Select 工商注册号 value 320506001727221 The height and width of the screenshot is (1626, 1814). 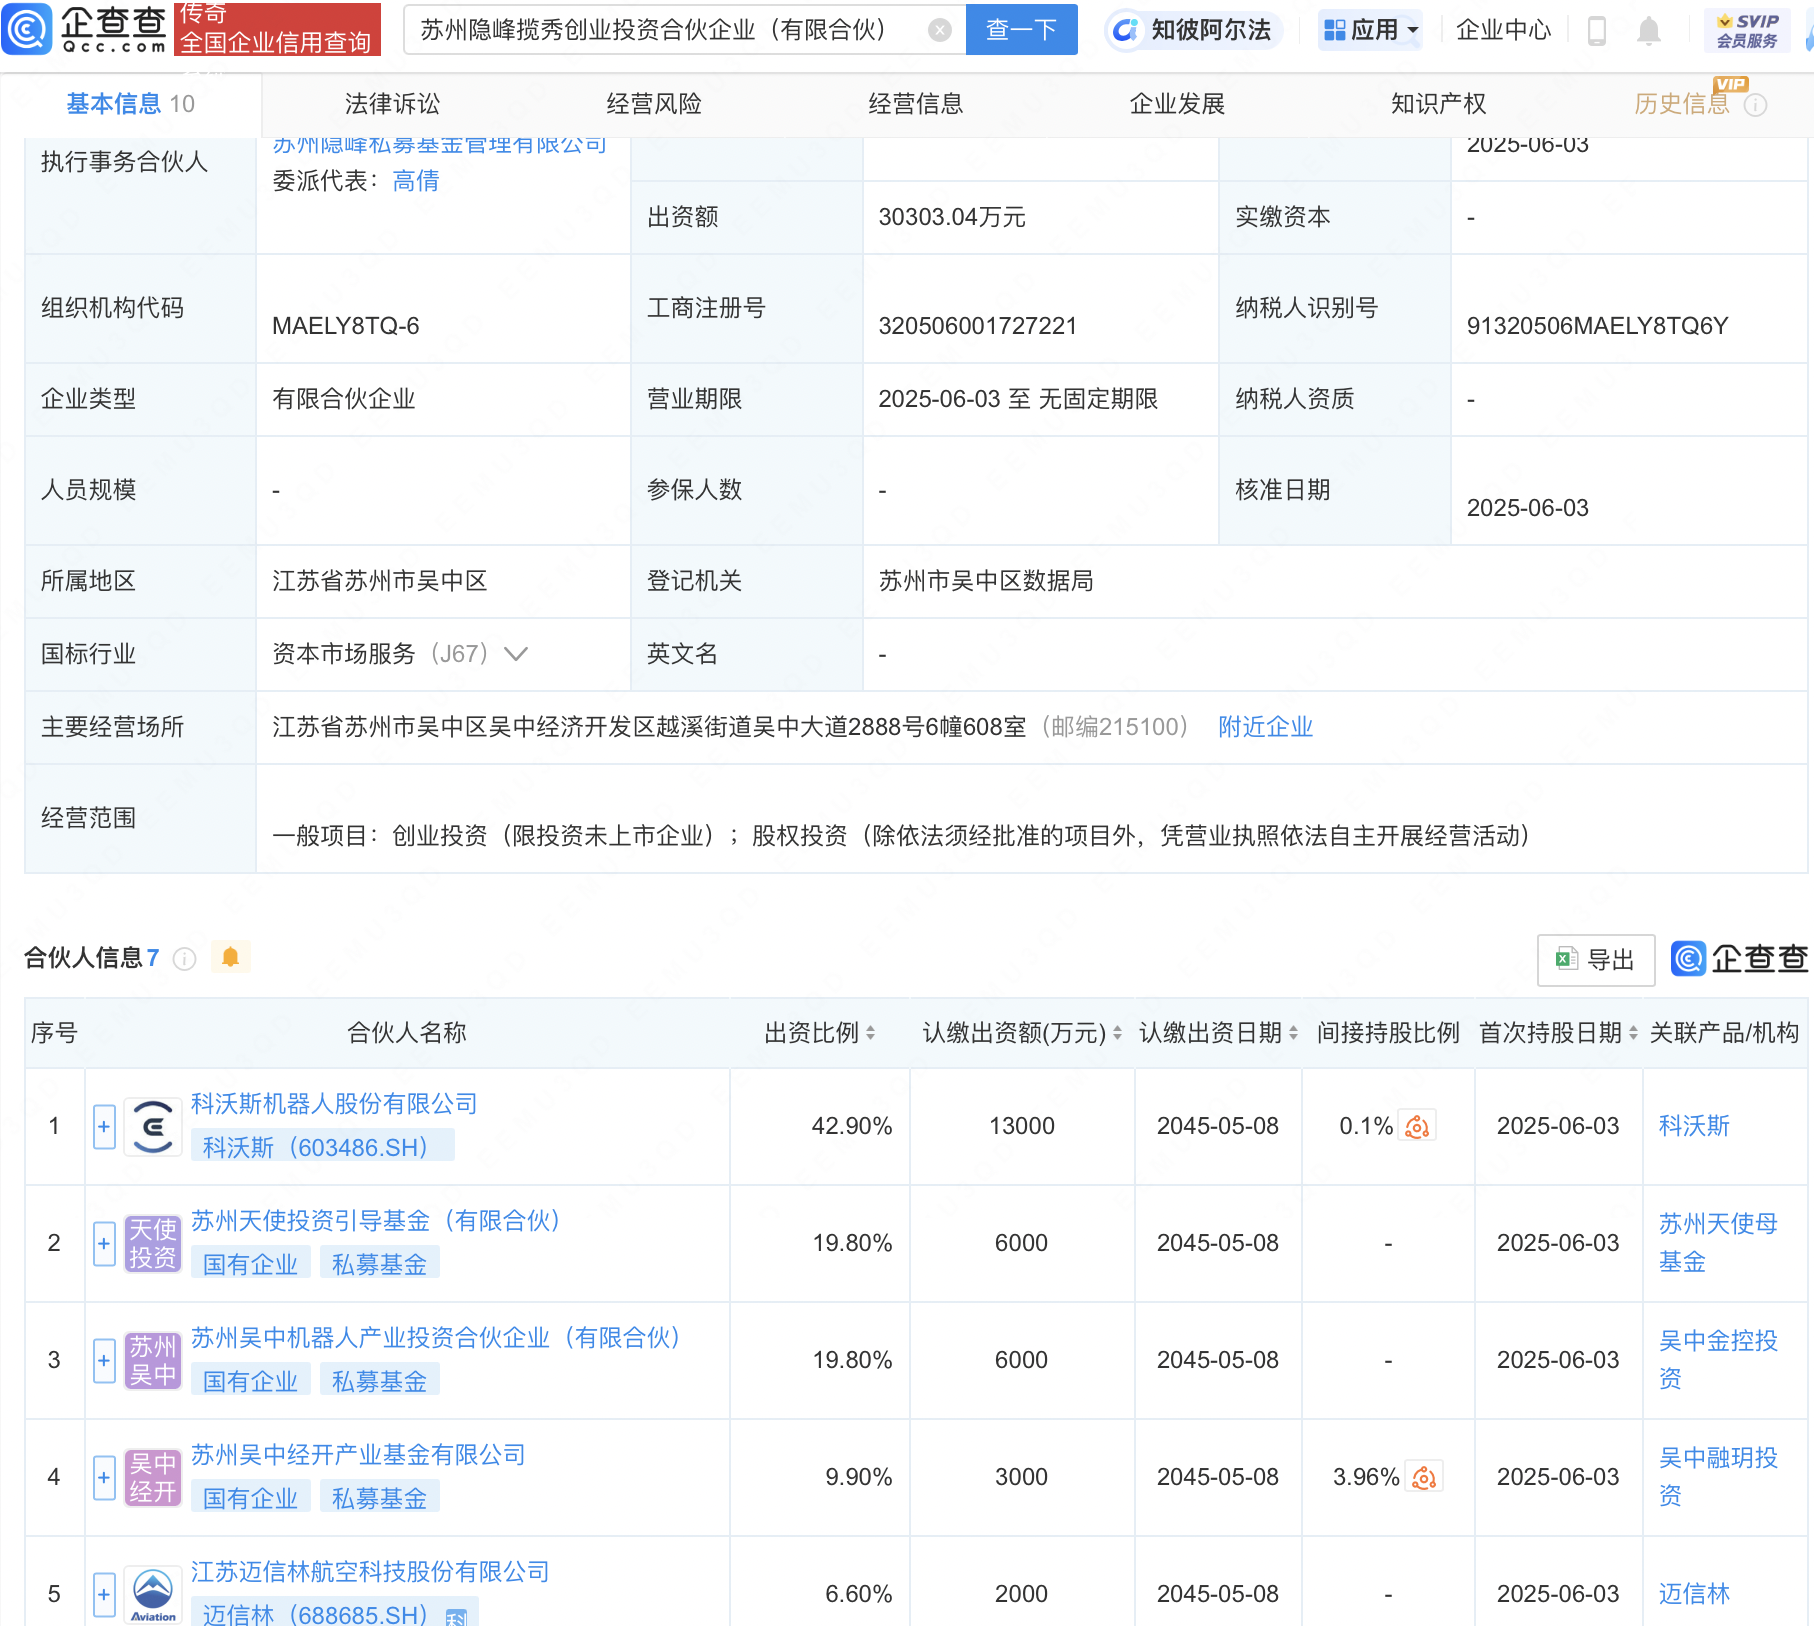[977, 326]
